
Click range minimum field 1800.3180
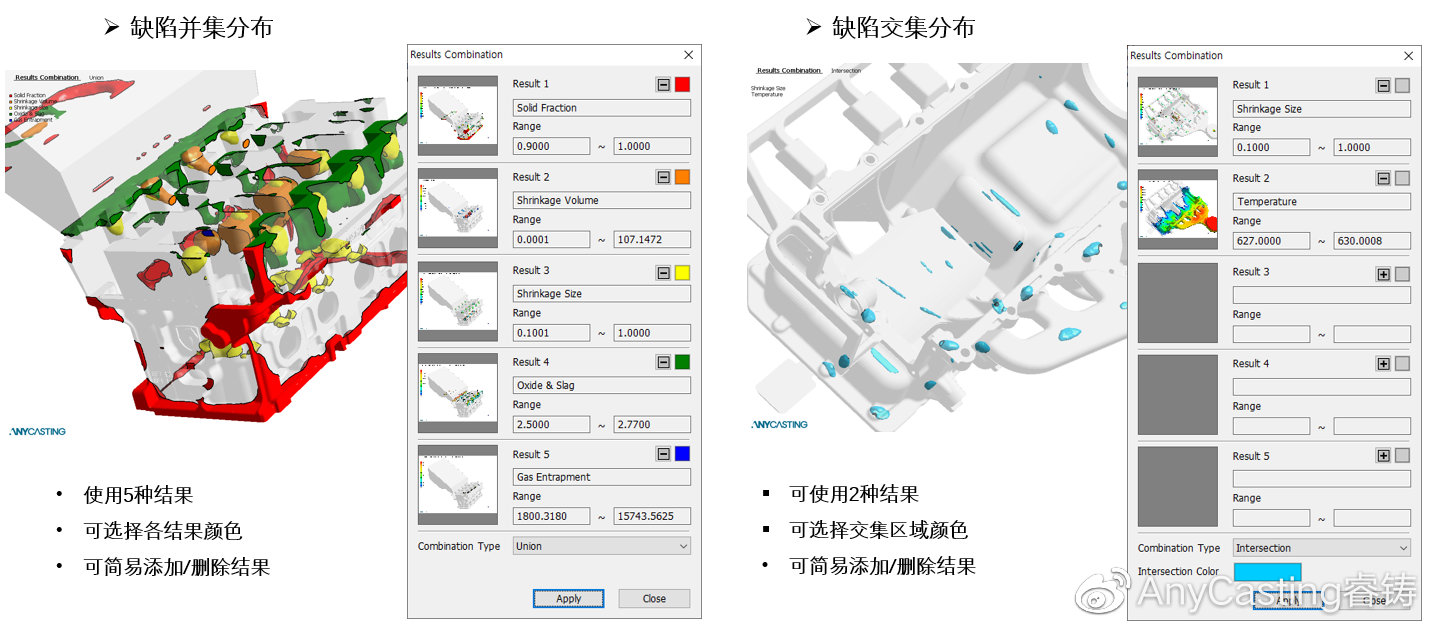[551, 516]
